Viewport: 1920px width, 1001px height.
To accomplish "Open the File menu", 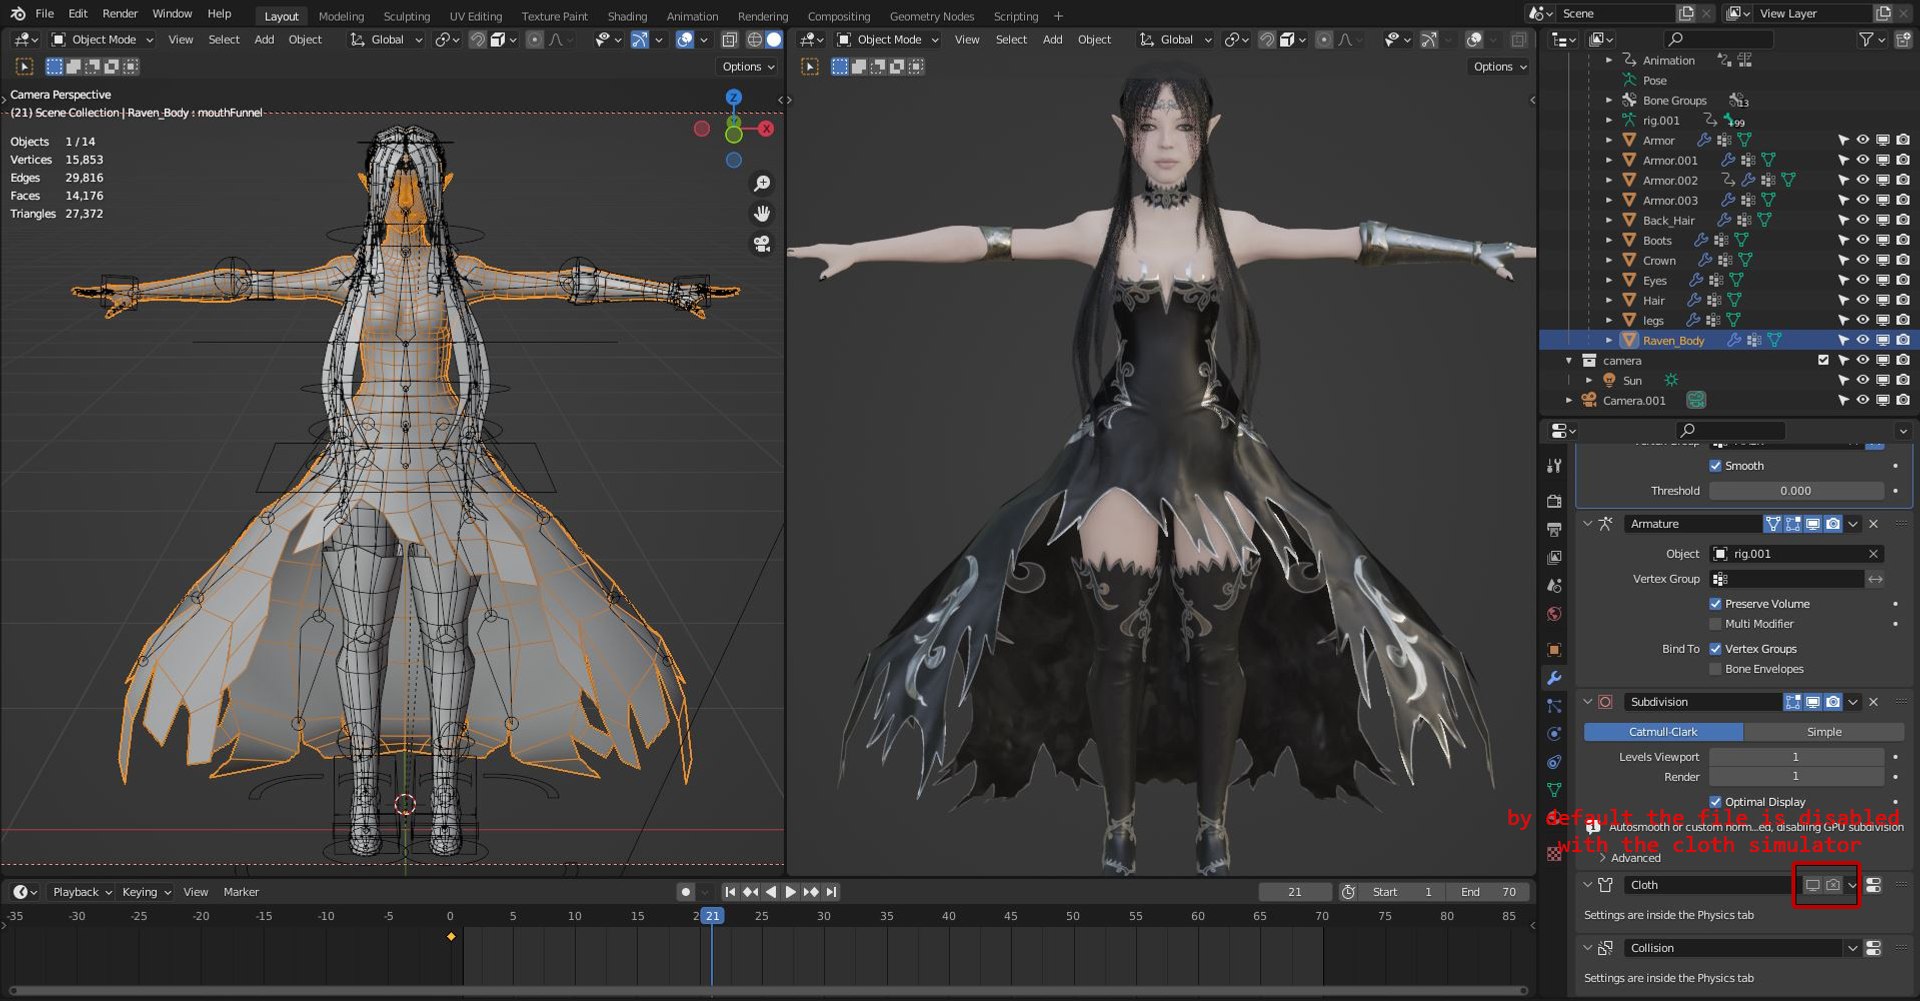I will tap(44, 14).
